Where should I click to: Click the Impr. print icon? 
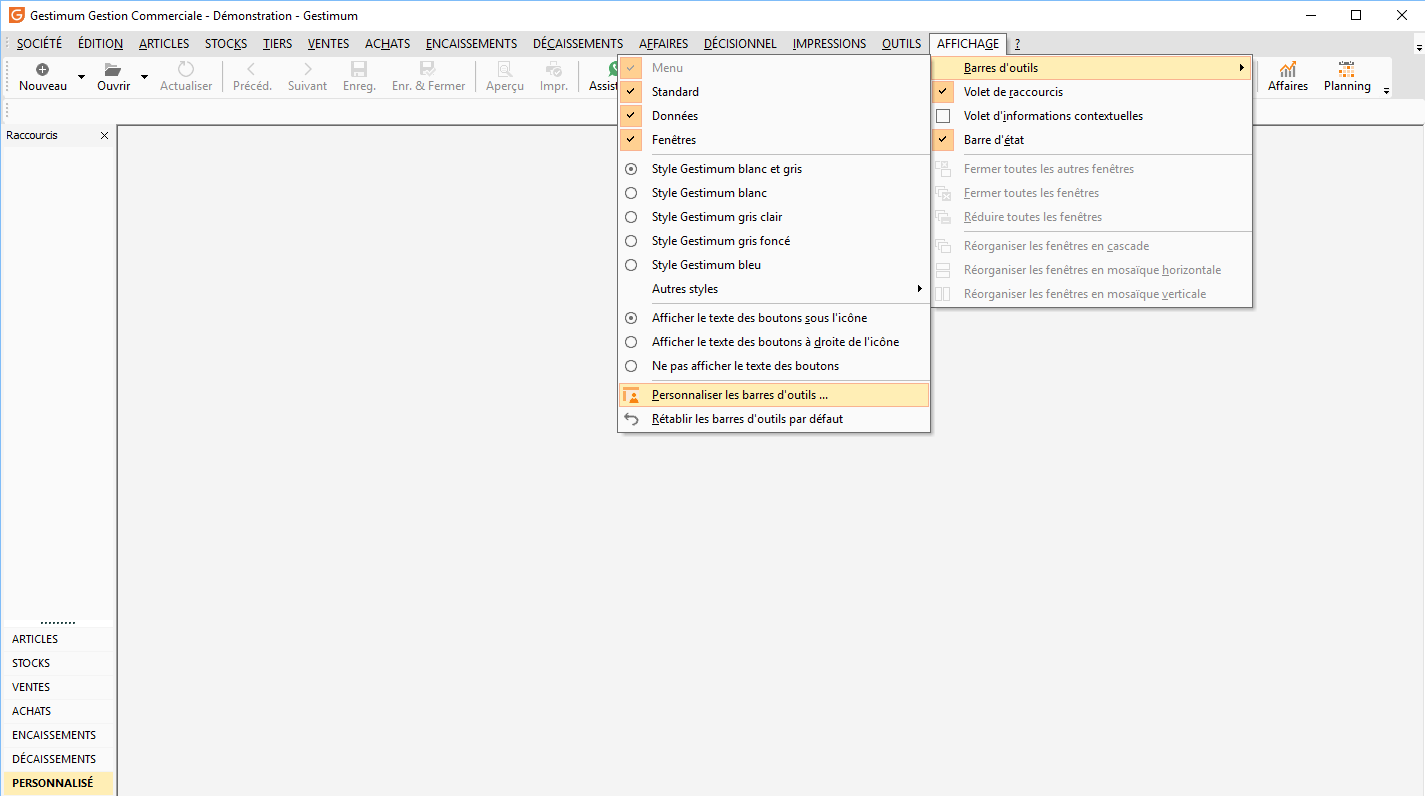point(554,69)
